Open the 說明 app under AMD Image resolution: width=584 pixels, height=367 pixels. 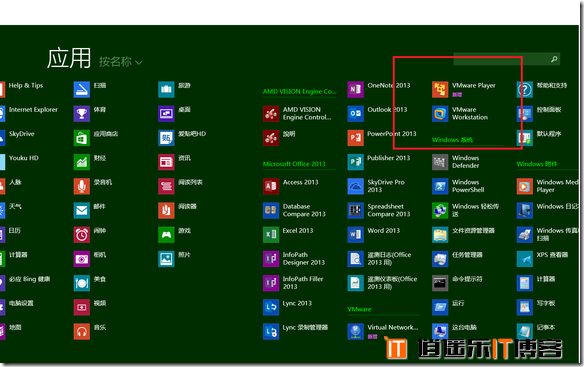click(x=279, y=138)
